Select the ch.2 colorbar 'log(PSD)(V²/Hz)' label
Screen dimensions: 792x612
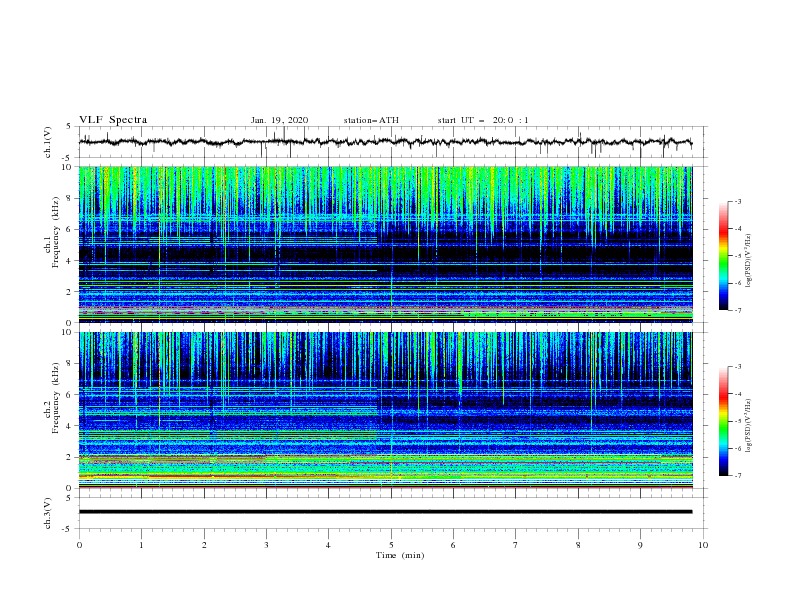[x=748, y=425]
